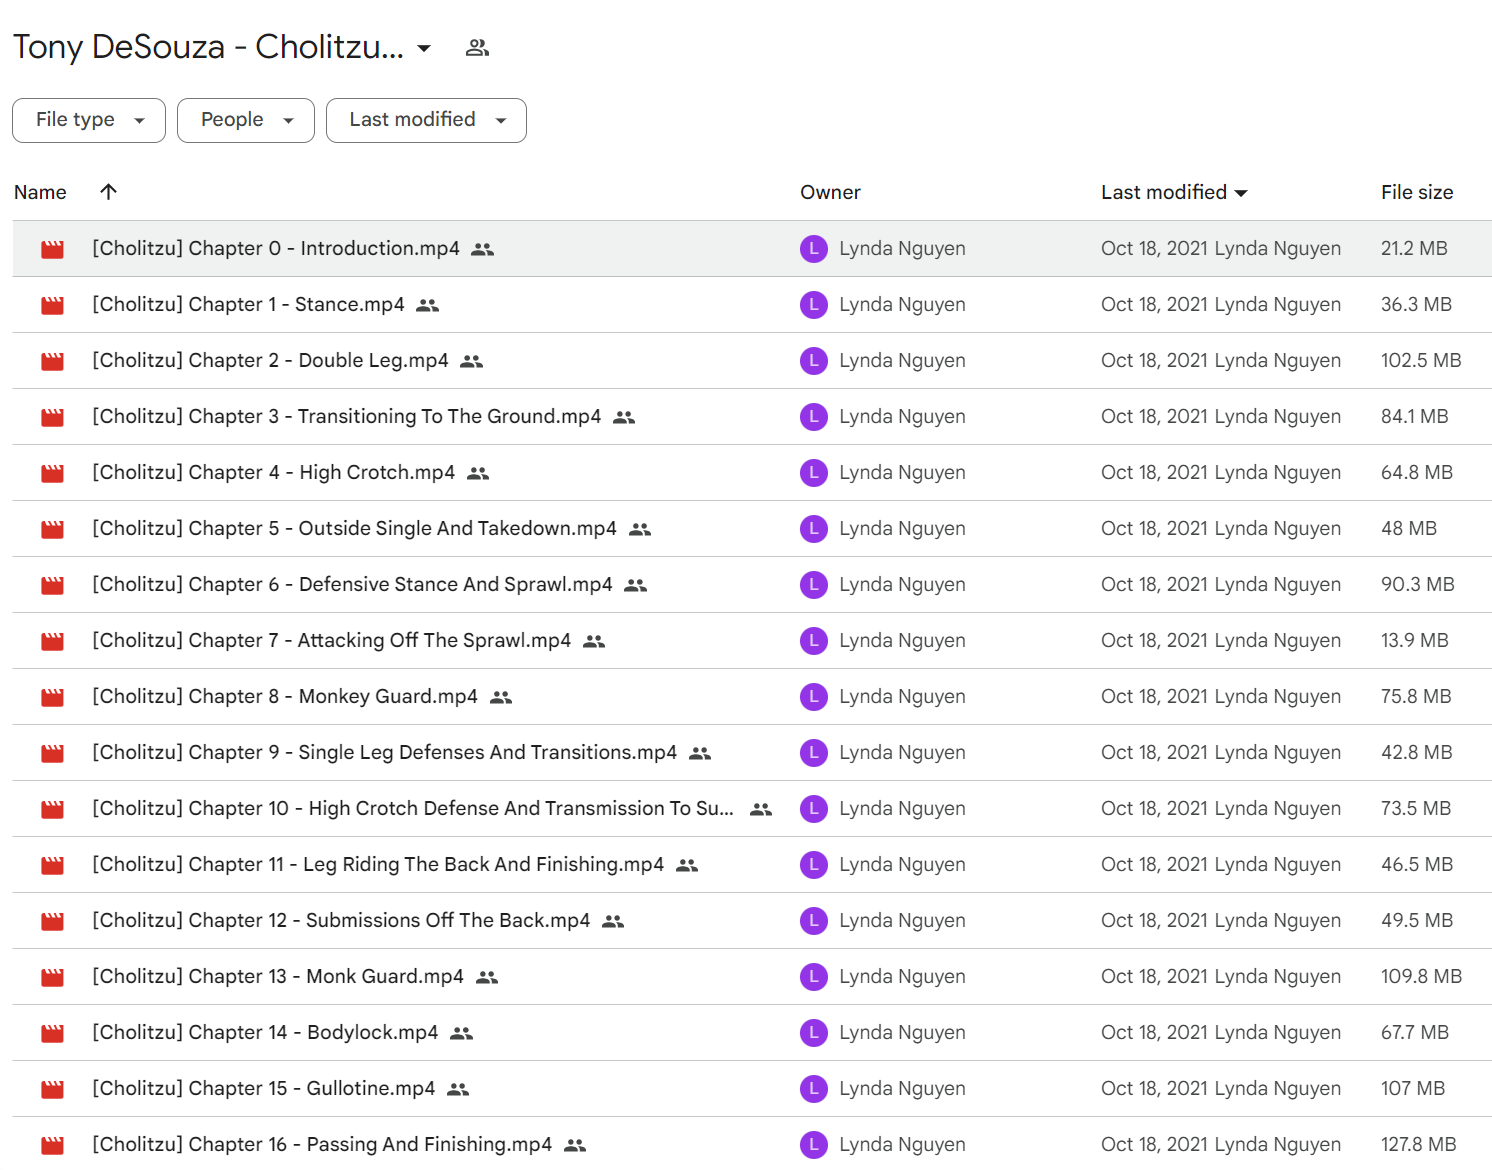Viewport: 1492px width, 1170px height.
Task: Click the 21.2 MB file size cell
Action: [x=1414, y=248]
